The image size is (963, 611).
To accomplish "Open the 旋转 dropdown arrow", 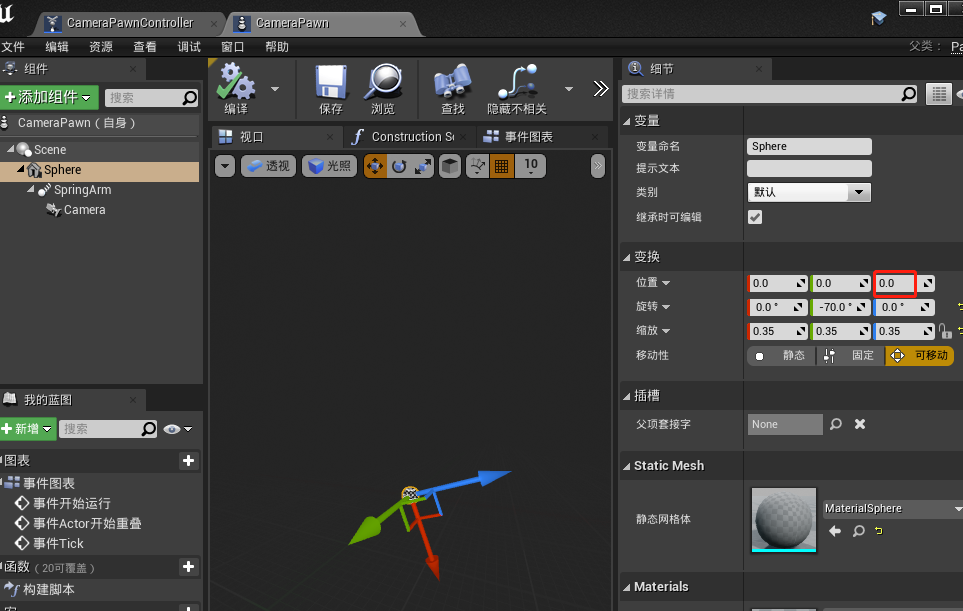I will (x=666, y=306).
